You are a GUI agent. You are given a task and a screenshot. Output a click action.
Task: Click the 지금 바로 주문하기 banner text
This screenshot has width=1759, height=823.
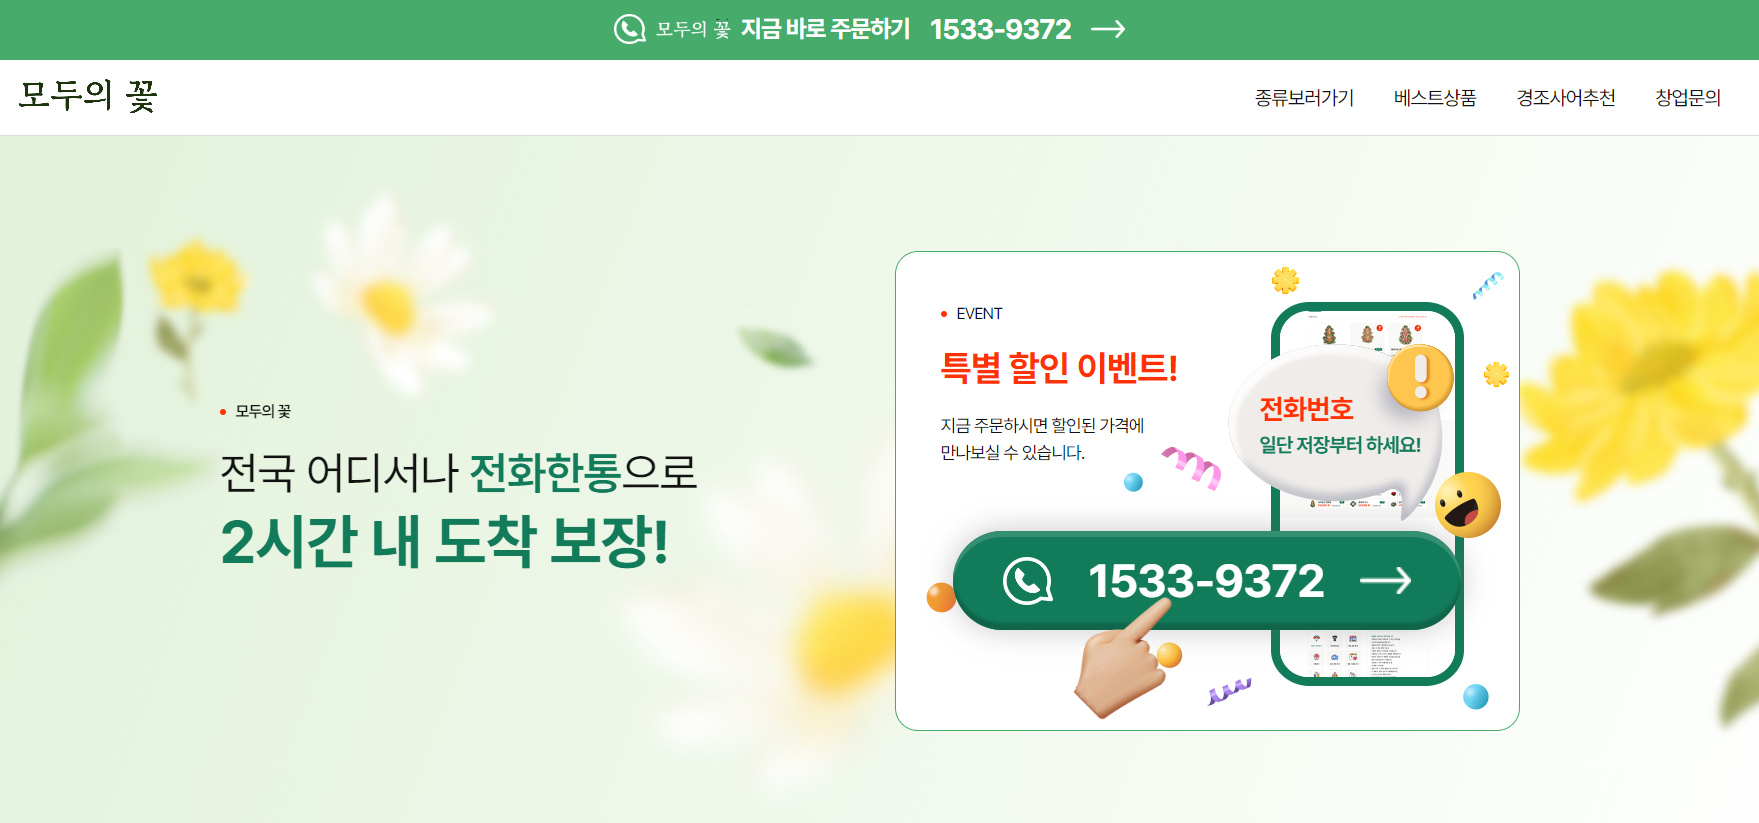[825, 29]
